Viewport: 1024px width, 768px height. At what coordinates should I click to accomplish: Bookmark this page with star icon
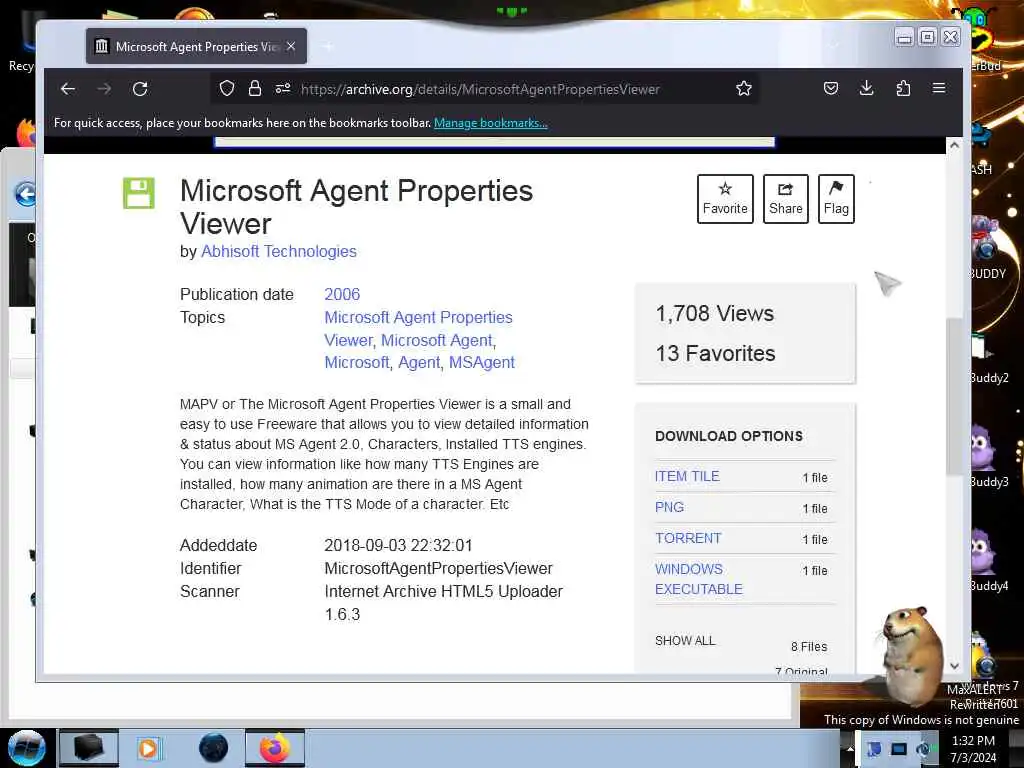(x=743, y=88)
